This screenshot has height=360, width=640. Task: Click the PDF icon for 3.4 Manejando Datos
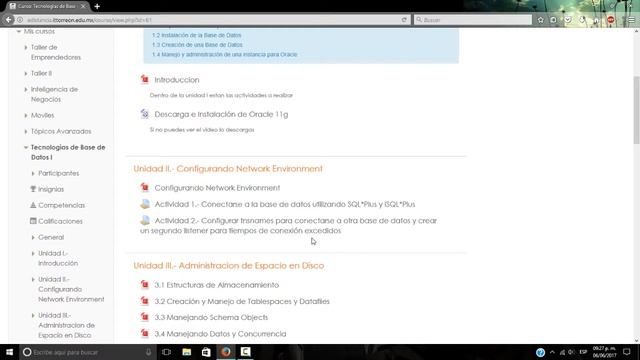click(x=144, y=333)
